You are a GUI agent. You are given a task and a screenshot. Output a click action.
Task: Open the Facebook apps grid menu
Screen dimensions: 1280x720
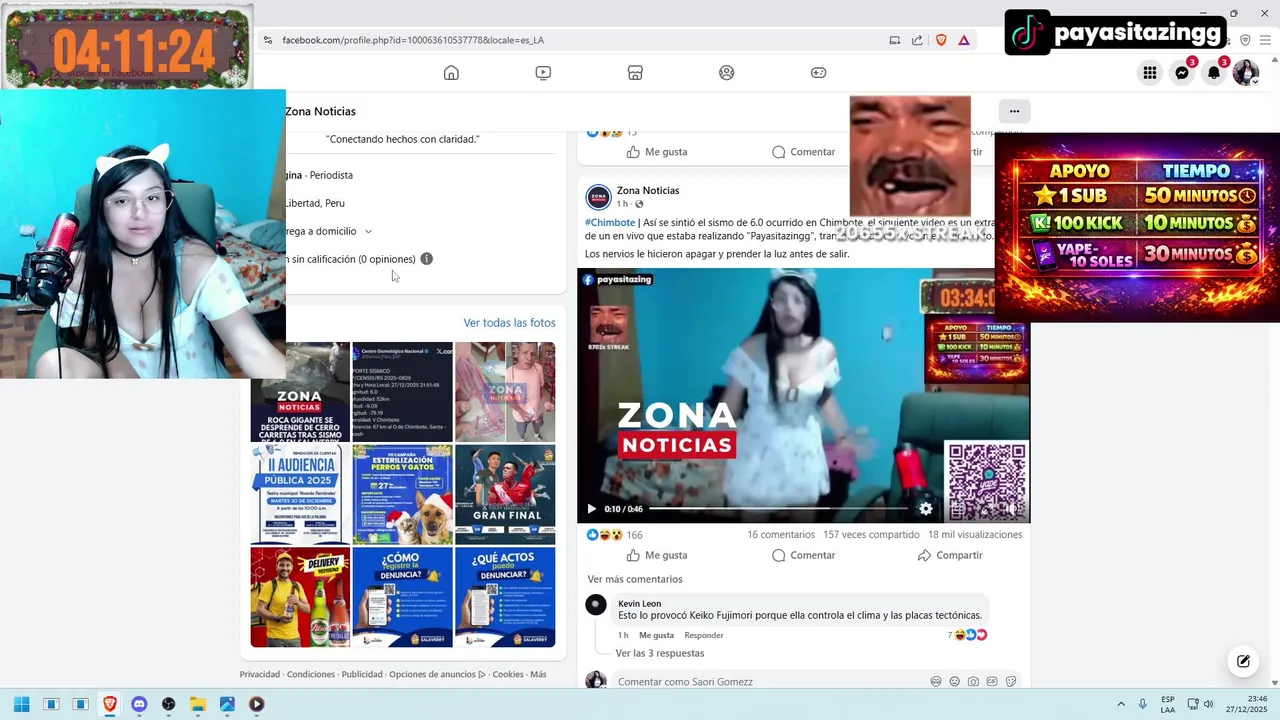[1150, 72]
